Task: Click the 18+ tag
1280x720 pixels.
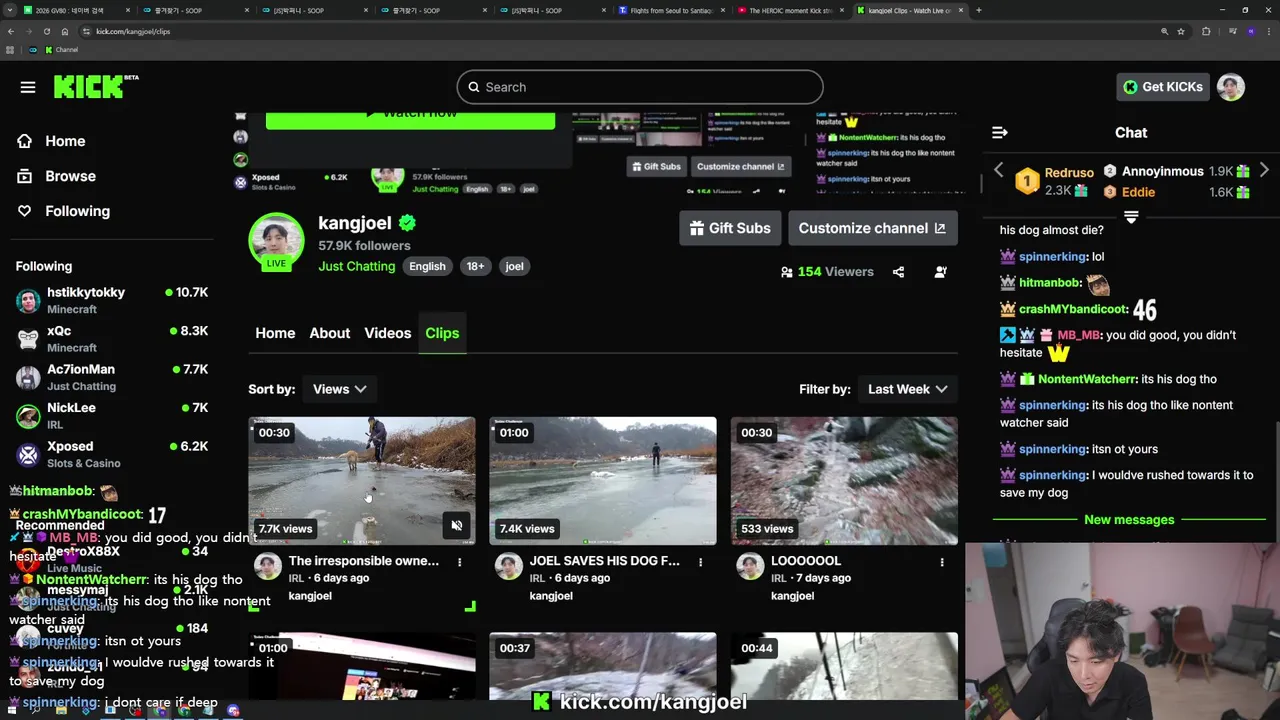Action: pos(475,266)
